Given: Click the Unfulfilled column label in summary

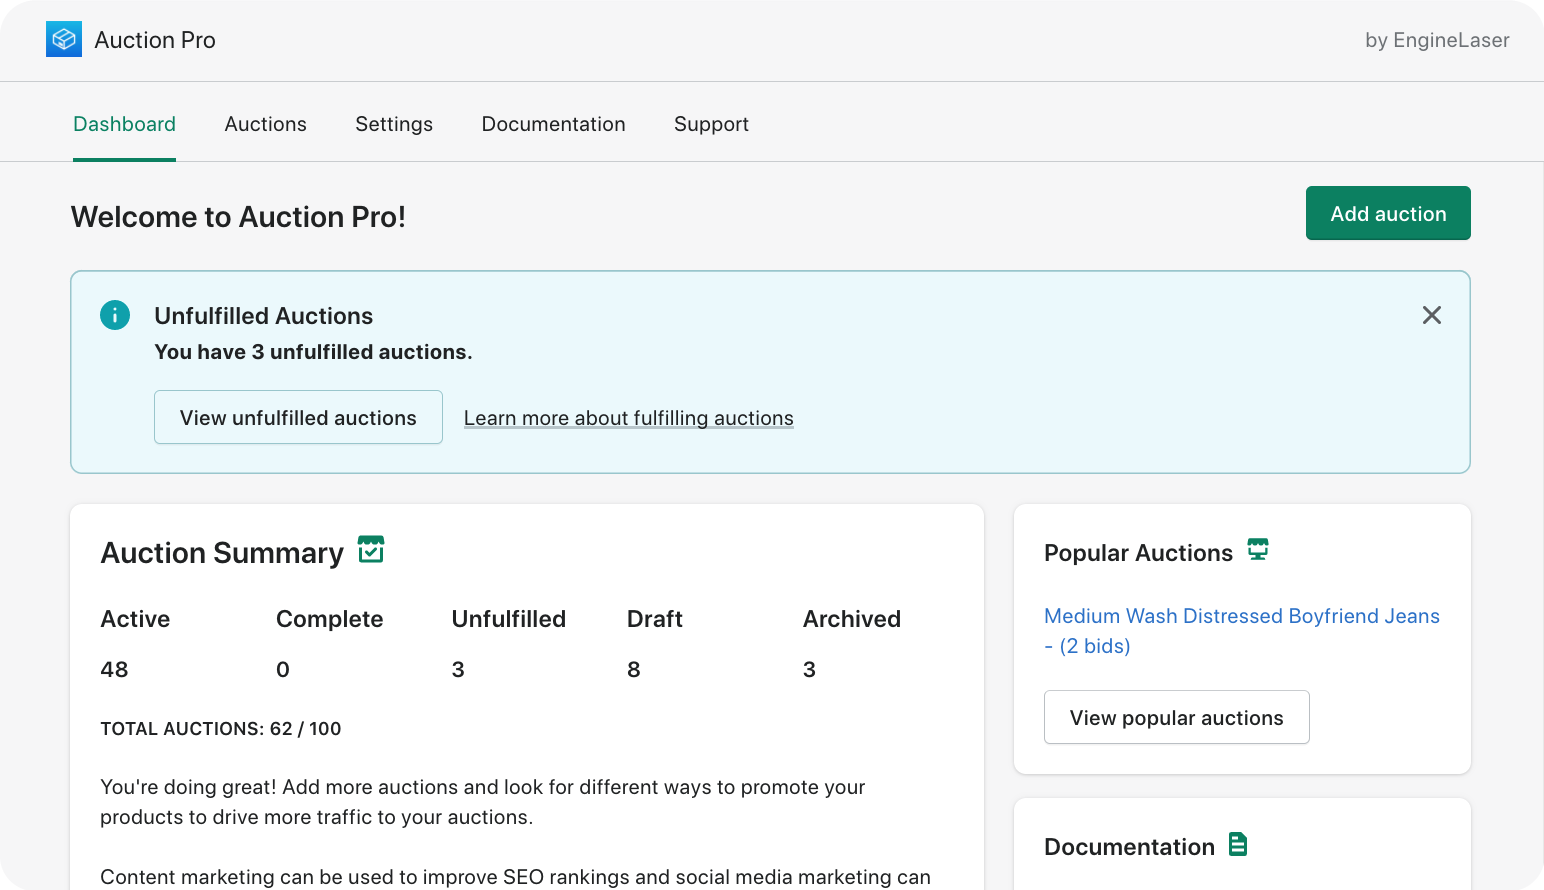Looking at the screenshot, I should [509, 619].
